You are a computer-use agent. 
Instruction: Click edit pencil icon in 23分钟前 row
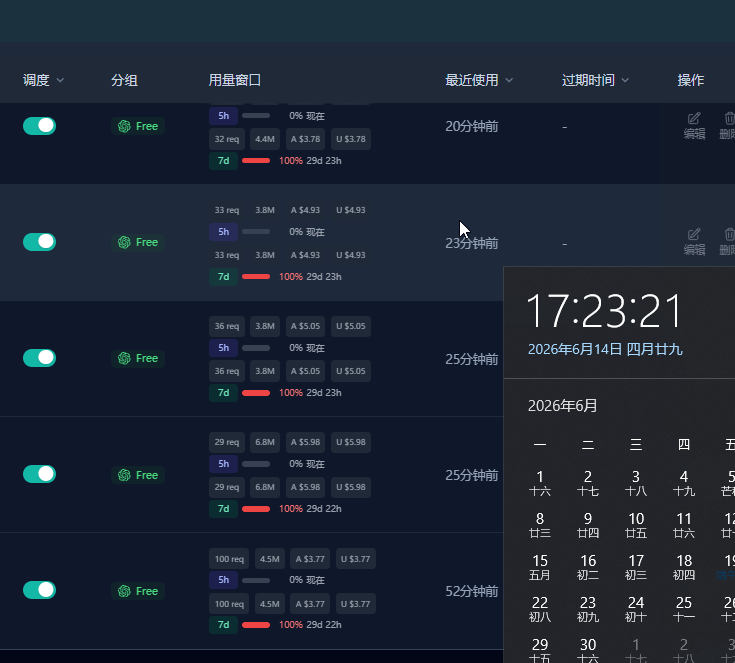click(694, 234)
